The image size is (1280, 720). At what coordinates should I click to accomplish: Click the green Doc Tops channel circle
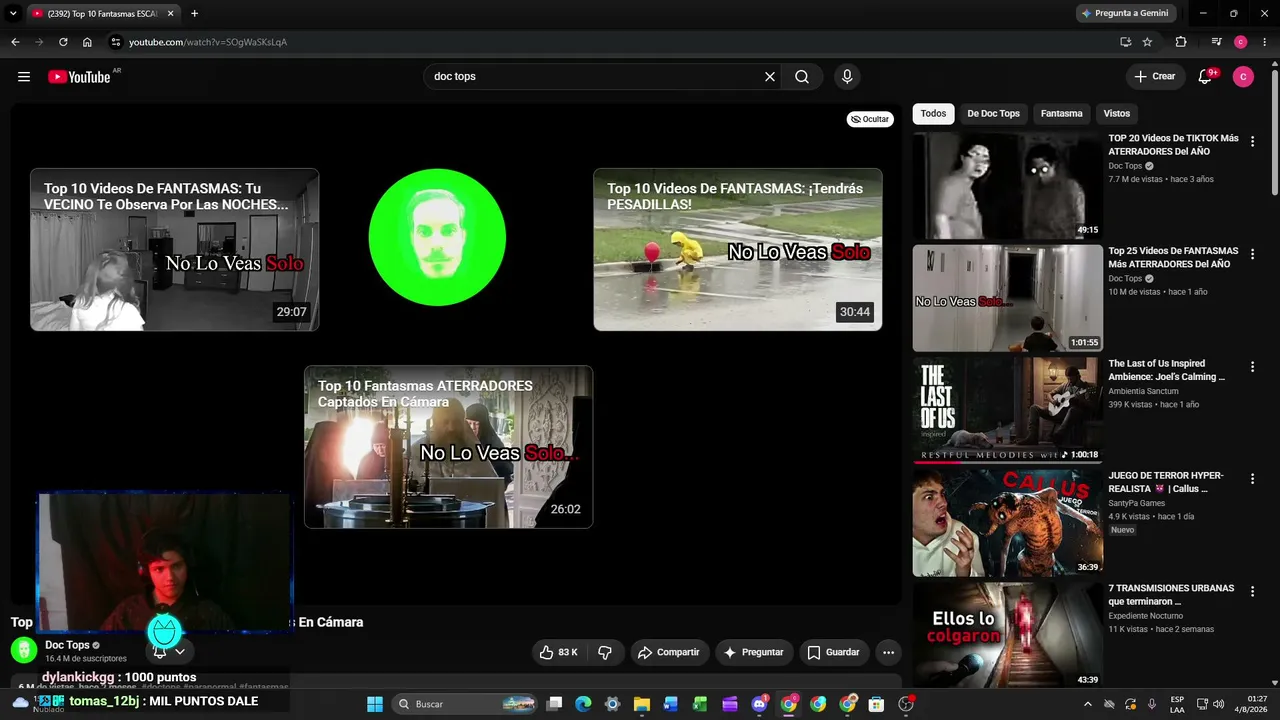(x=437, y=237)
